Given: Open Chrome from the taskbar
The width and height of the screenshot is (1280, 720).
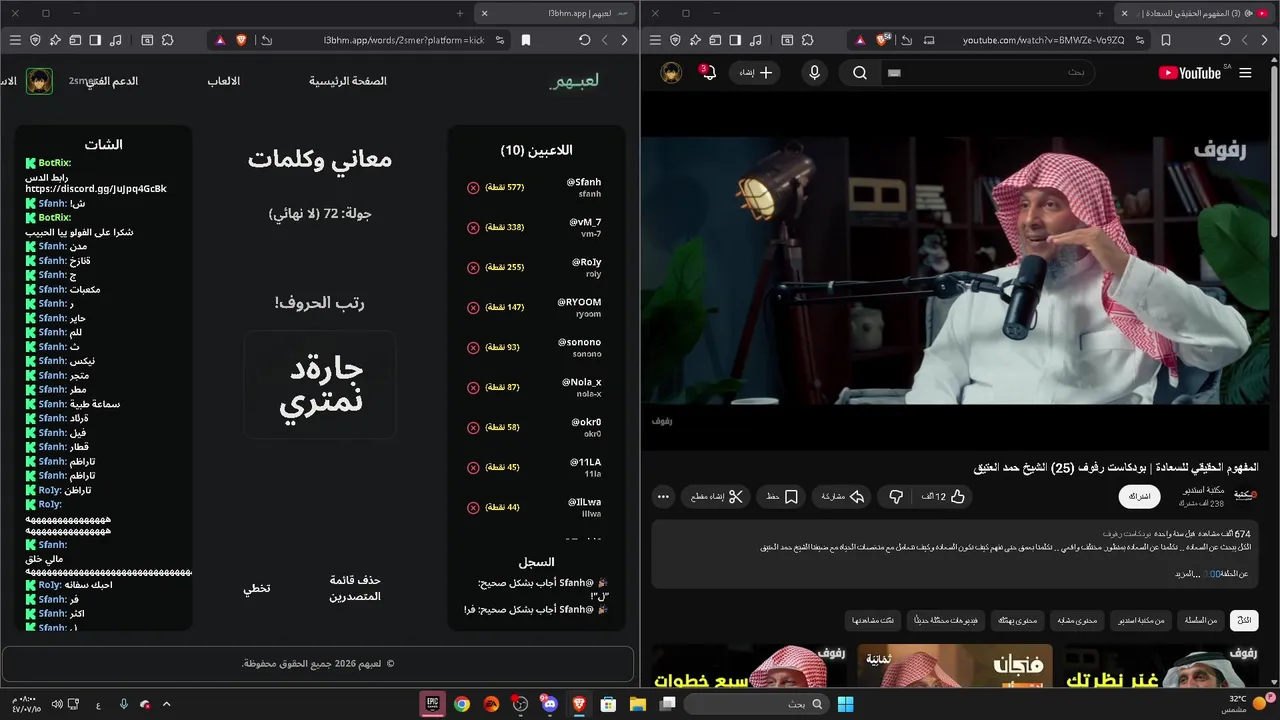Looking at the screenshot, I should click(x=462, y=704).
